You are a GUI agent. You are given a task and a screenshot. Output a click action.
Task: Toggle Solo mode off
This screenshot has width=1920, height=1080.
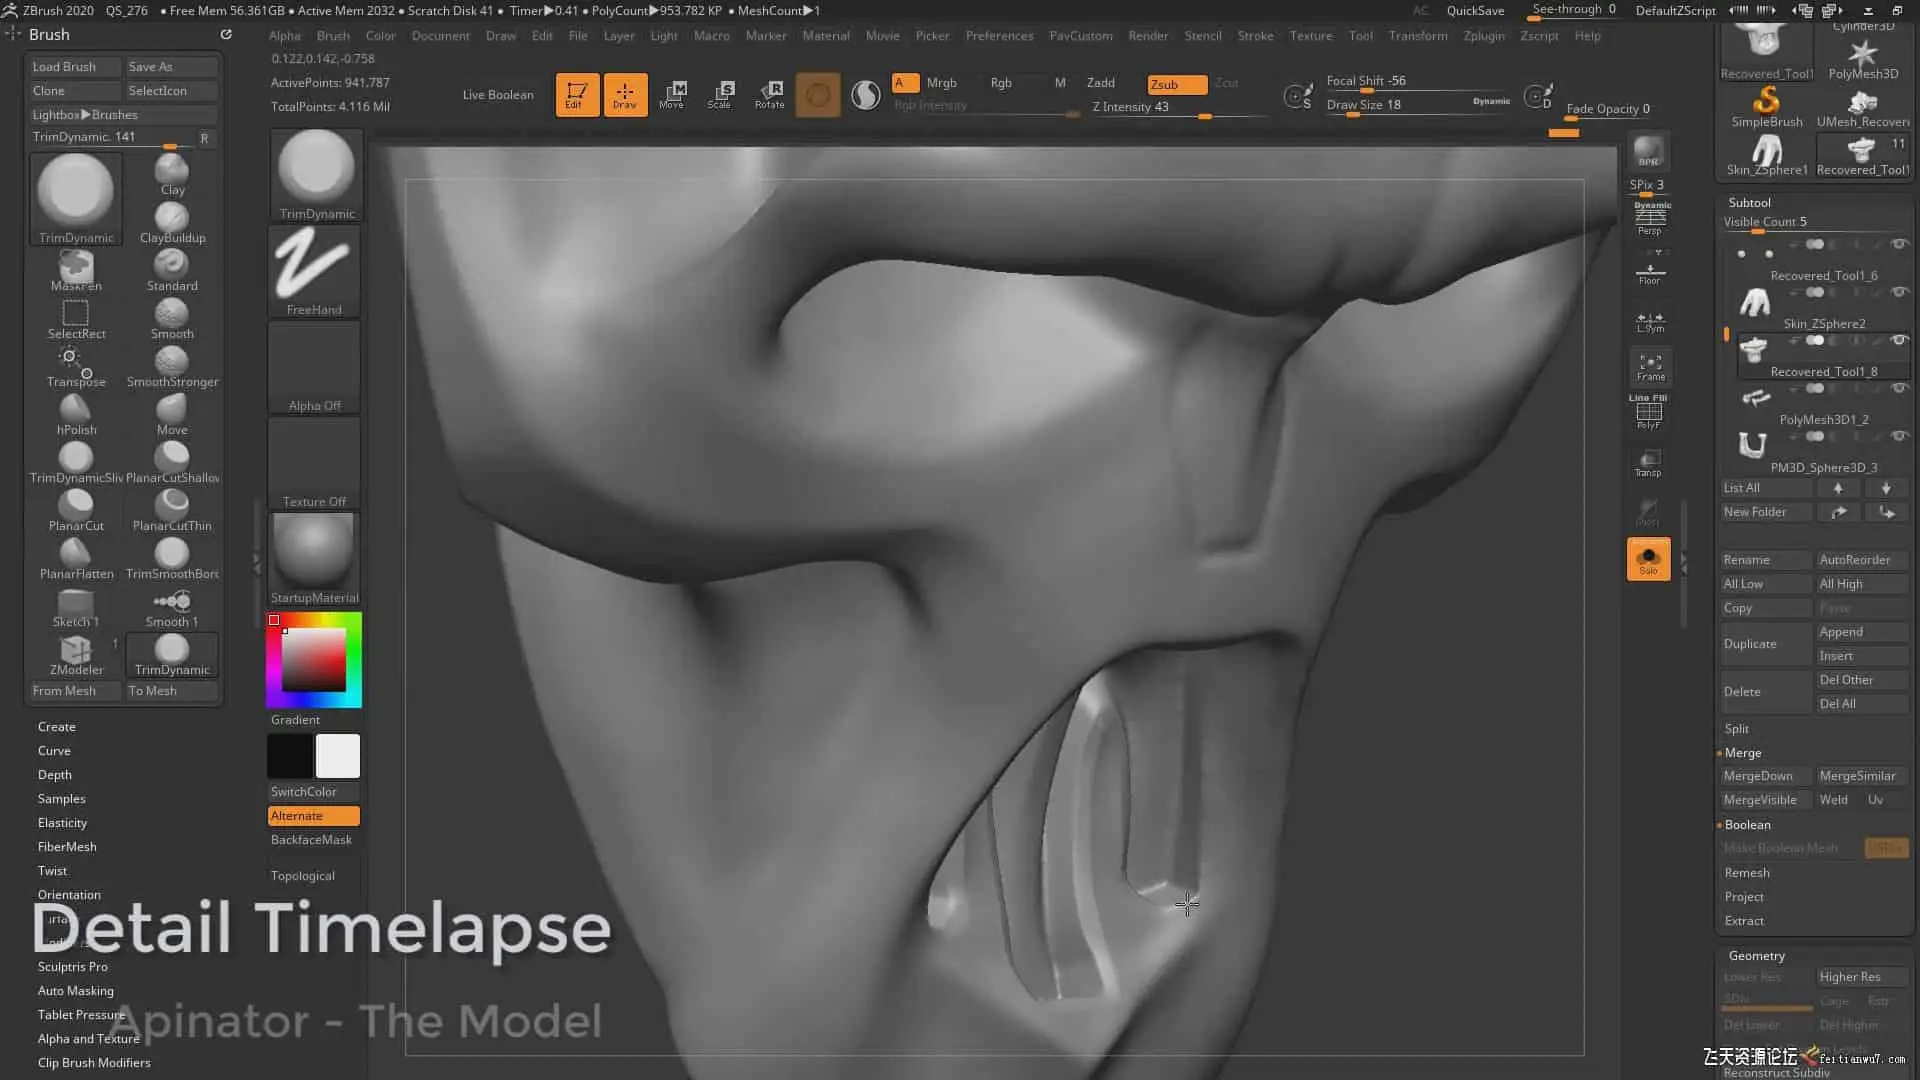(1648, 558)
